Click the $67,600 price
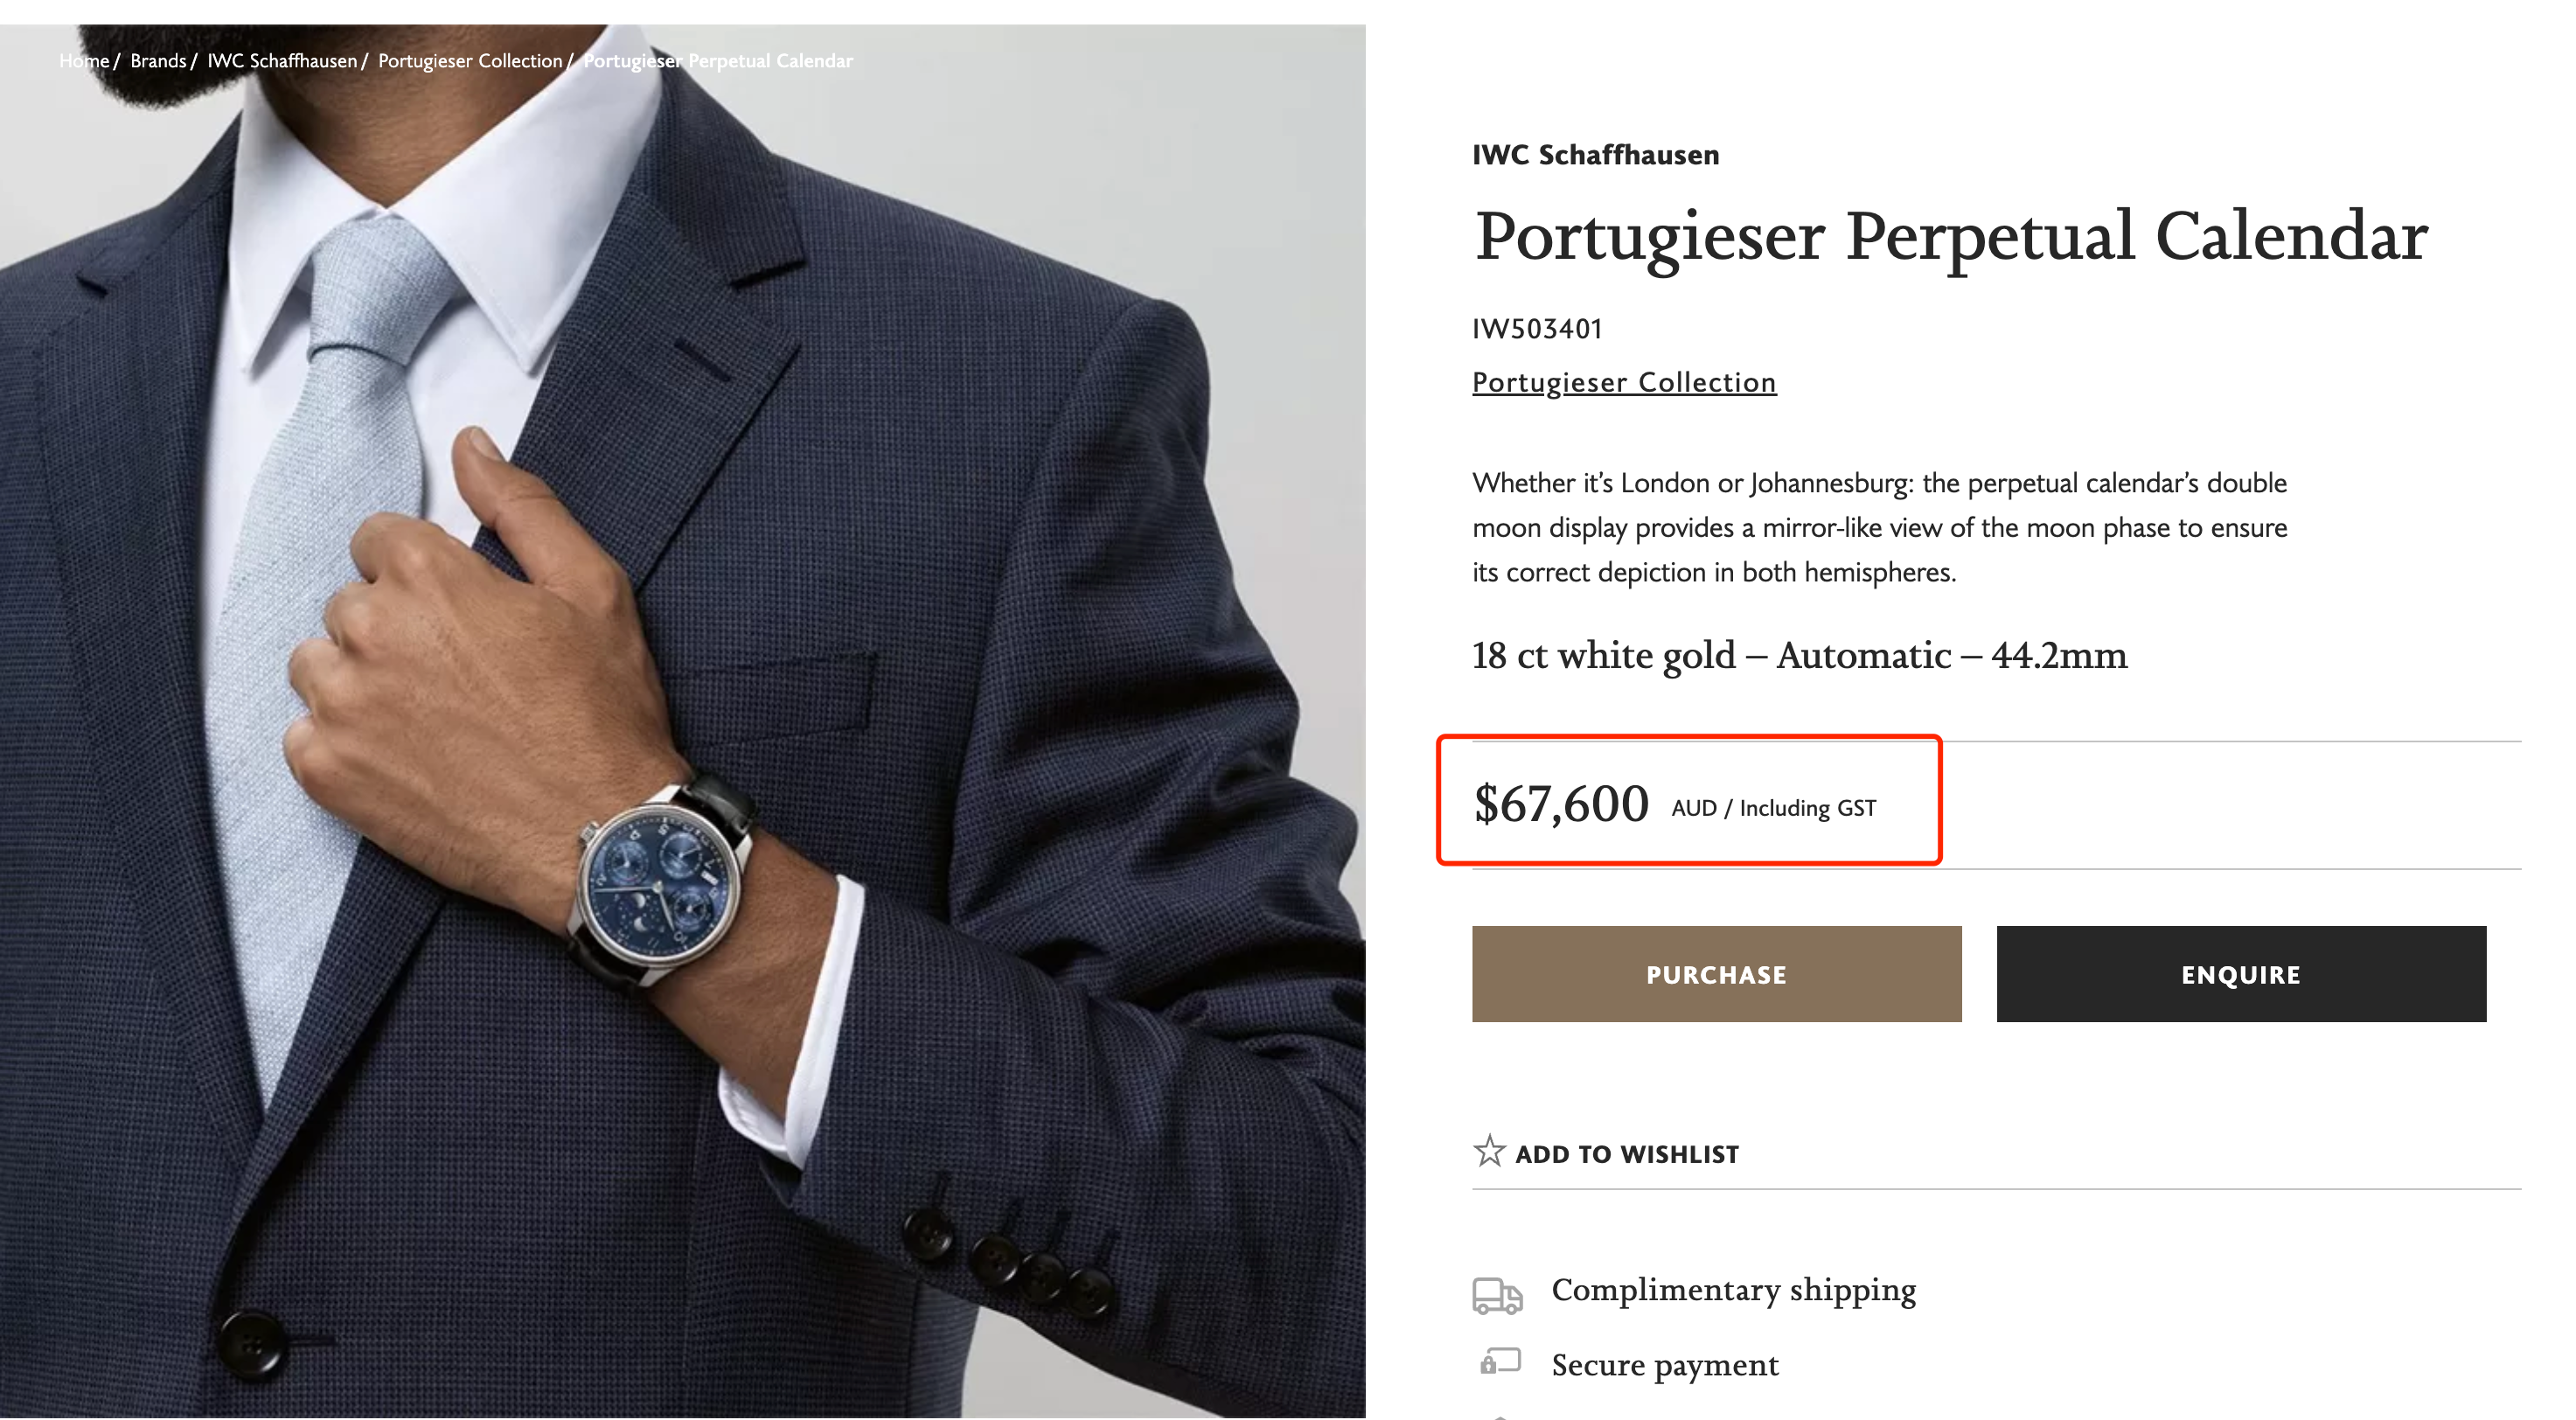 tap(1561, 804)
